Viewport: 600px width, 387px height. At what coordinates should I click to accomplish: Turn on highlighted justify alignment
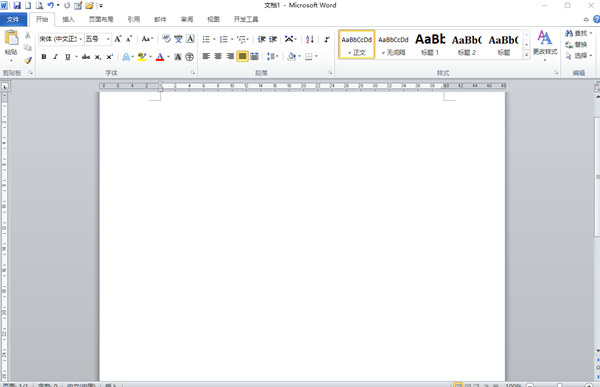[x=242, y=57]
